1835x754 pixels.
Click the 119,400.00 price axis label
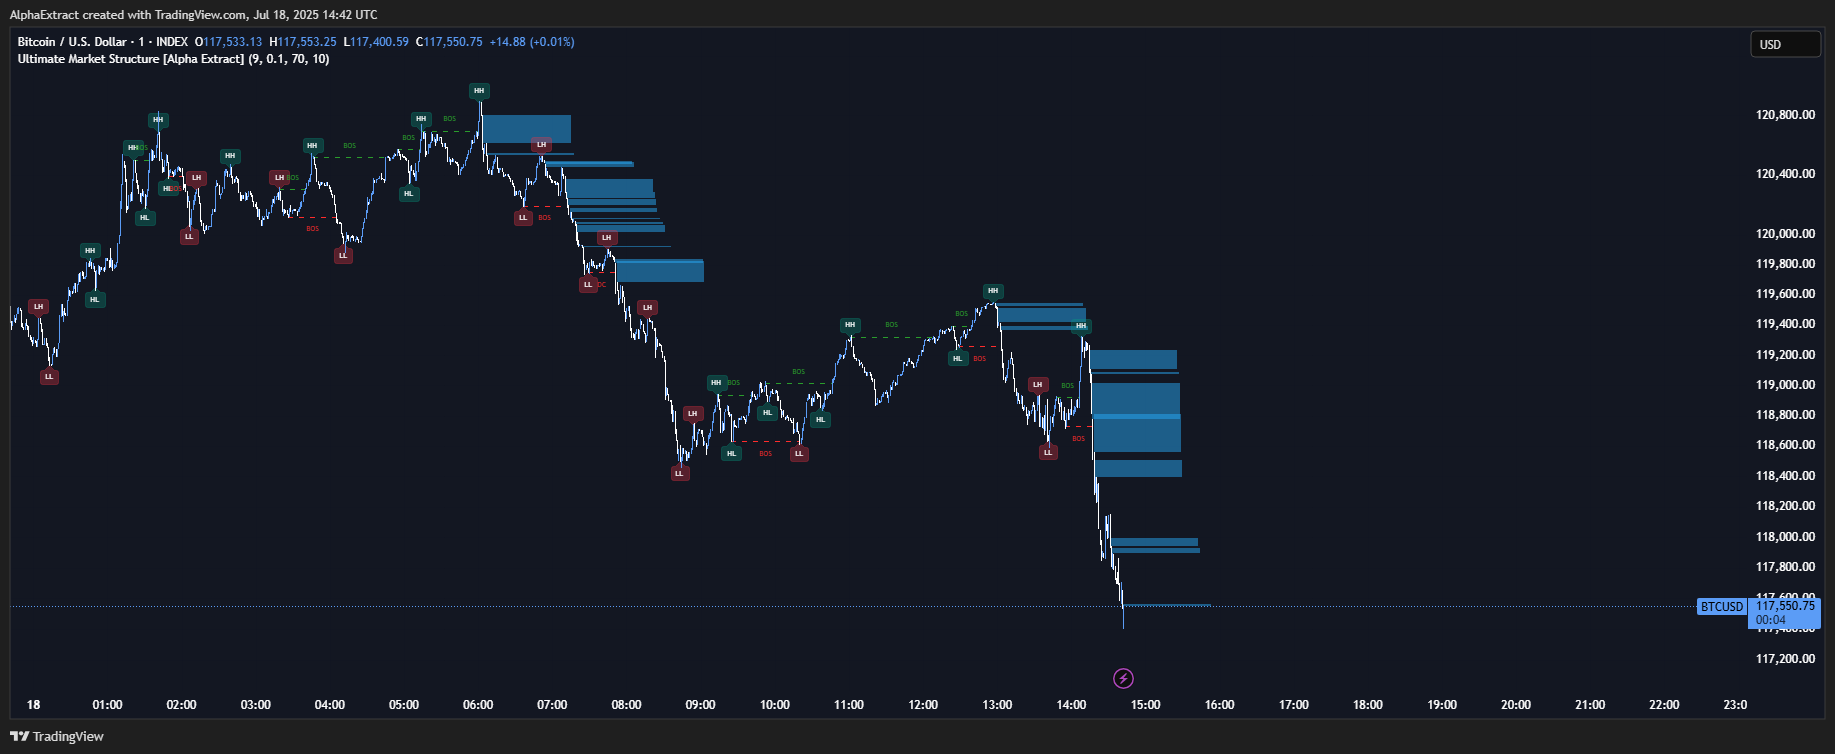pyautogui.click(x=1785, y=324)
